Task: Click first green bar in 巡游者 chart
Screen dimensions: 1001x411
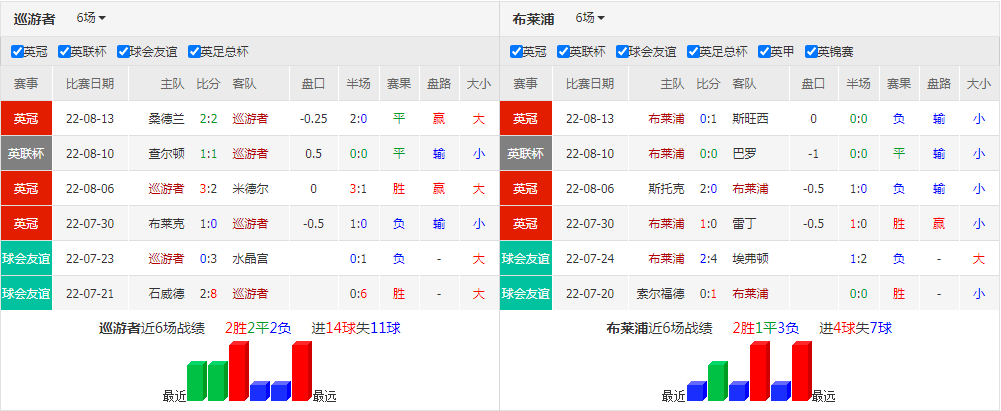Action: coord(197,381)
